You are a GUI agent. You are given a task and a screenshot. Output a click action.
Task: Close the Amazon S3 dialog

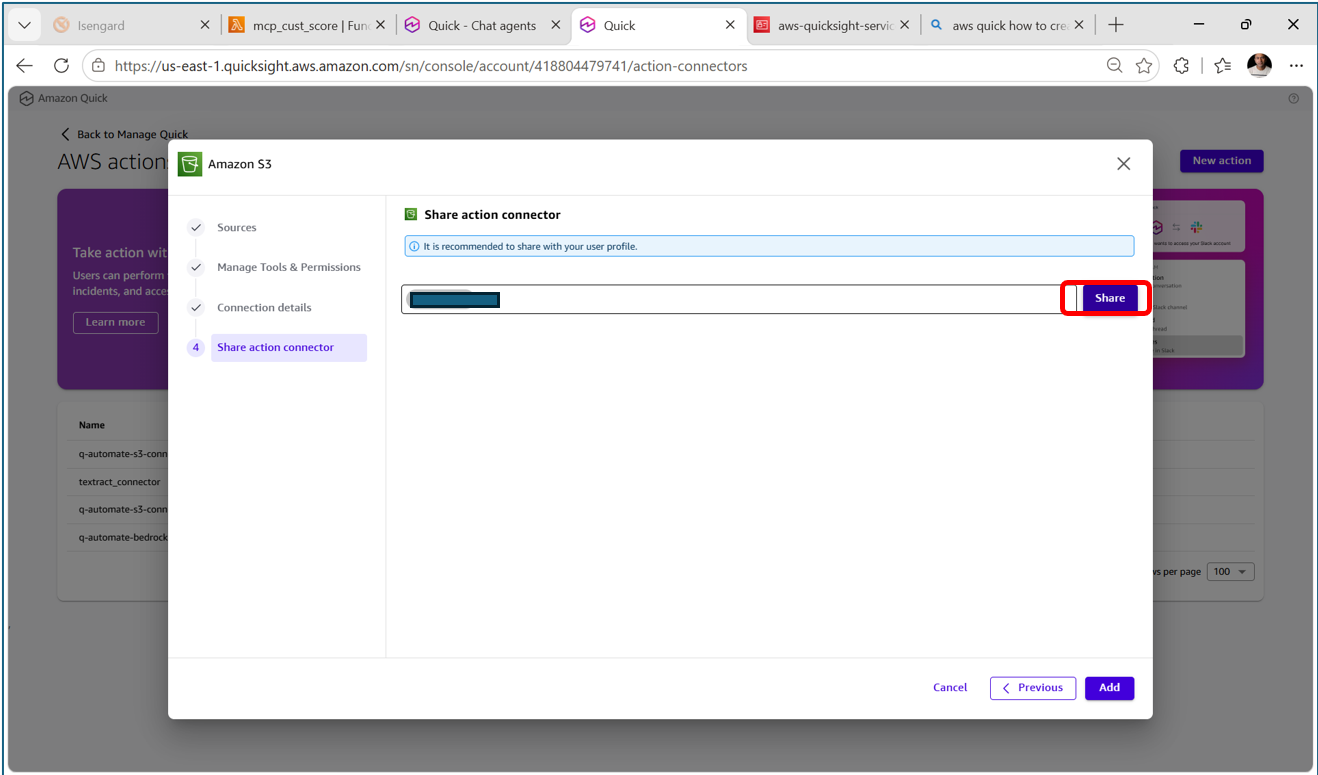tap(1124, 164)
